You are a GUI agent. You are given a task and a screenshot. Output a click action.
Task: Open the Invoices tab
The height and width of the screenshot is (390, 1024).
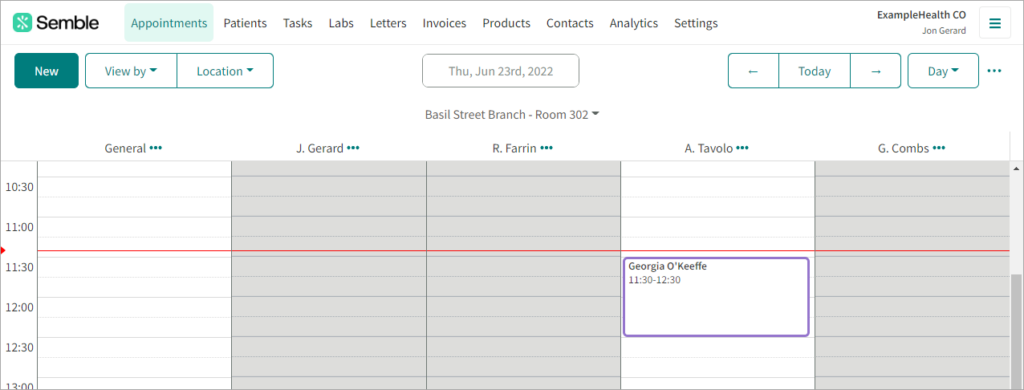click(x=444, y=23)
